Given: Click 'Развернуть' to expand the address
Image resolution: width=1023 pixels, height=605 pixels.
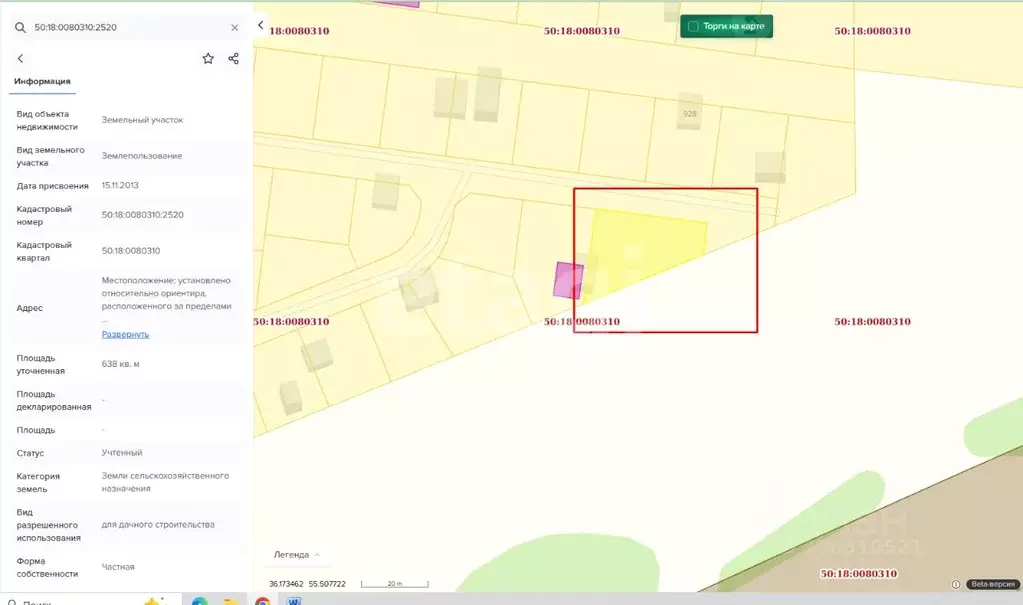Looking at the screenshot, I should (125, 334).
